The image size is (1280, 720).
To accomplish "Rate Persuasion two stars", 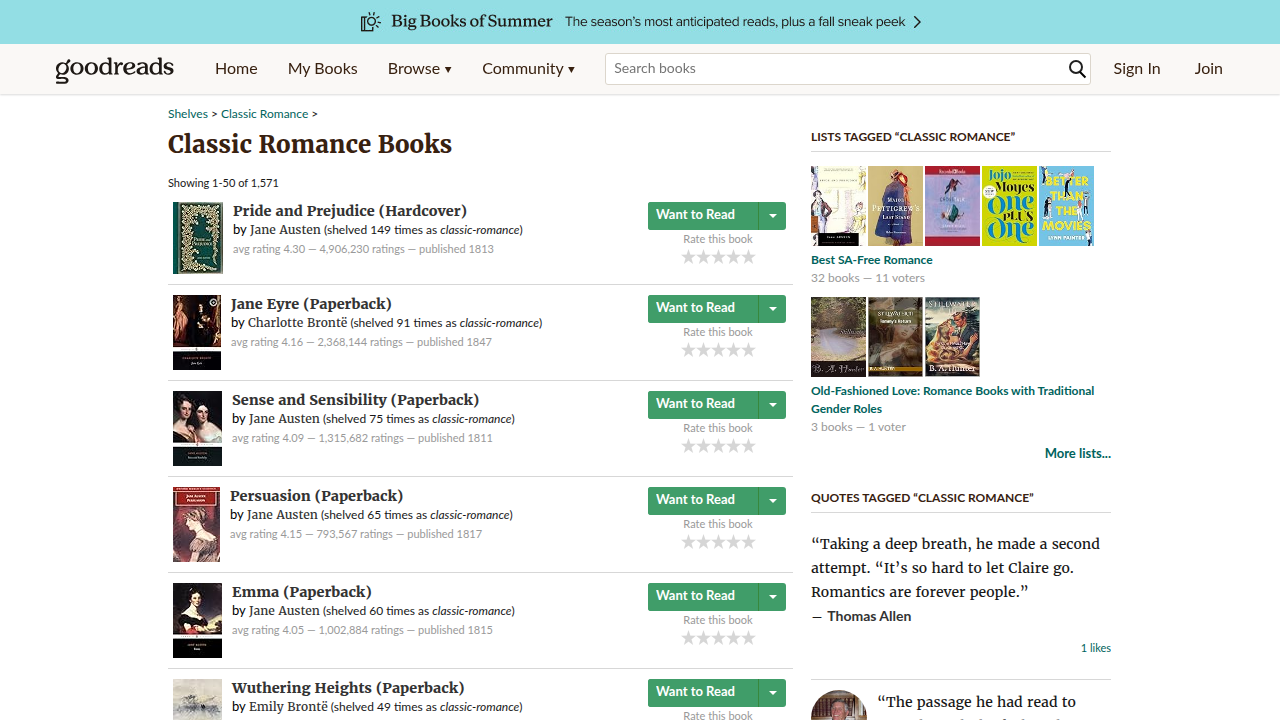I will tap(703, 542).
